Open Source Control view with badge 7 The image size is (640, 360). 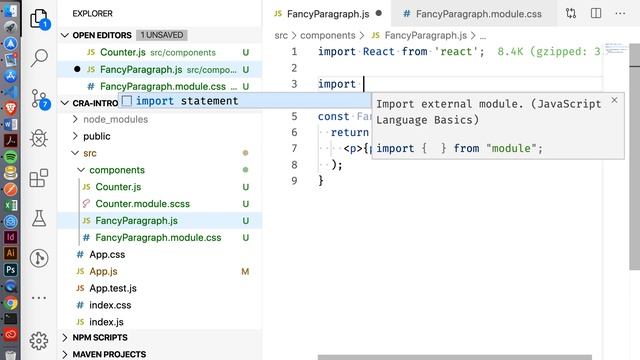pos(40,99)
